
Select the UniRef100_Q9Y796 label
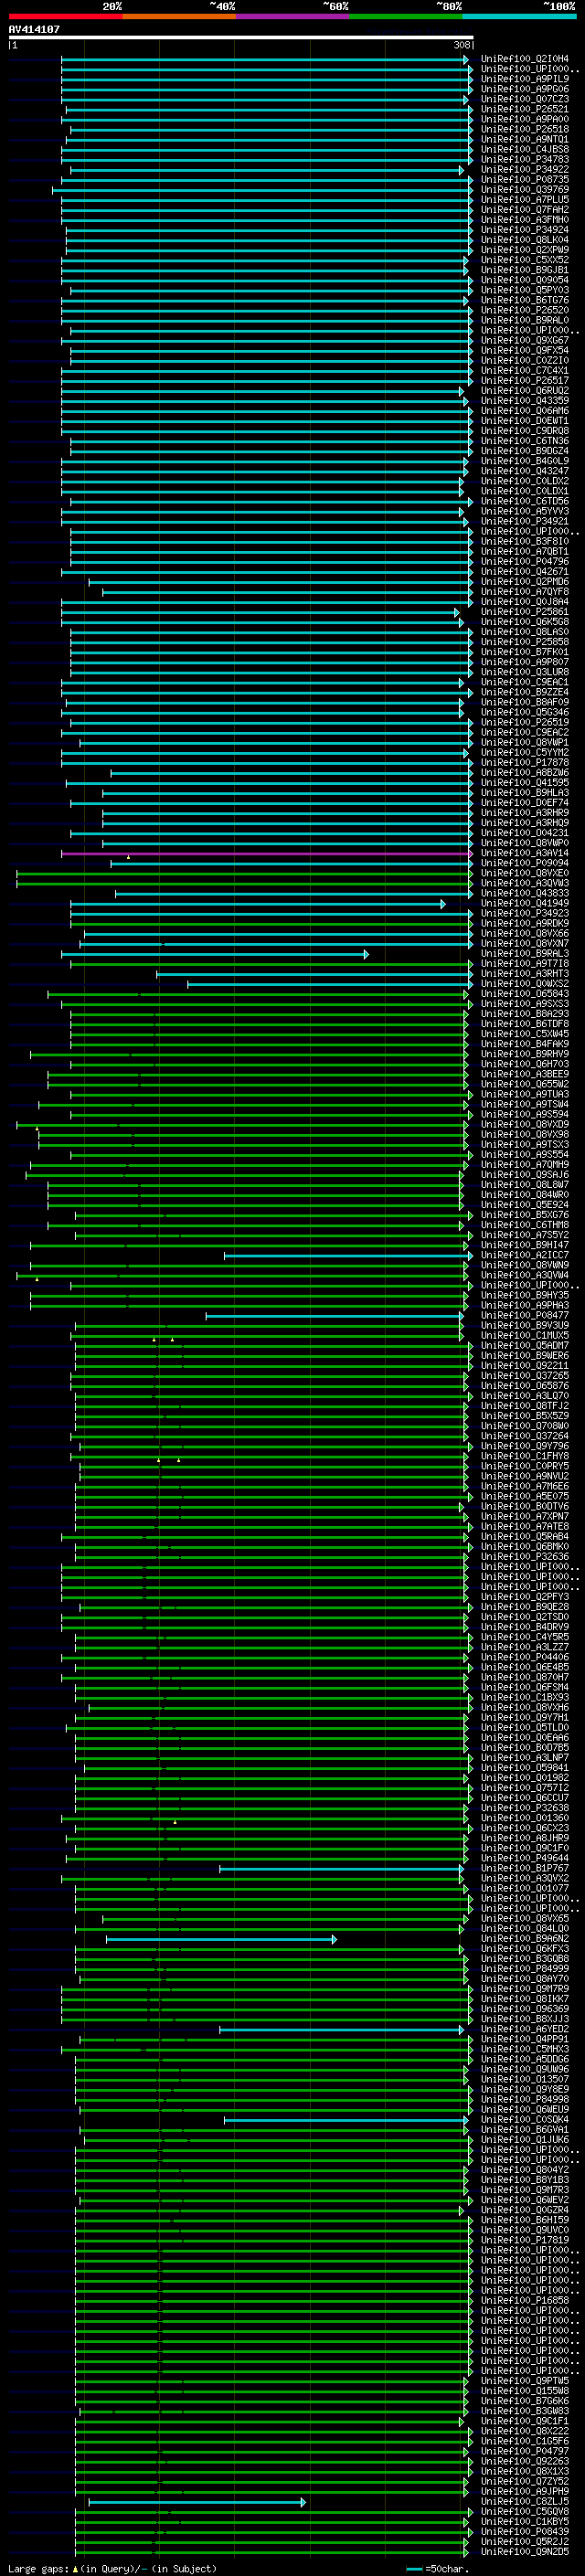[x=525, y=1447]
